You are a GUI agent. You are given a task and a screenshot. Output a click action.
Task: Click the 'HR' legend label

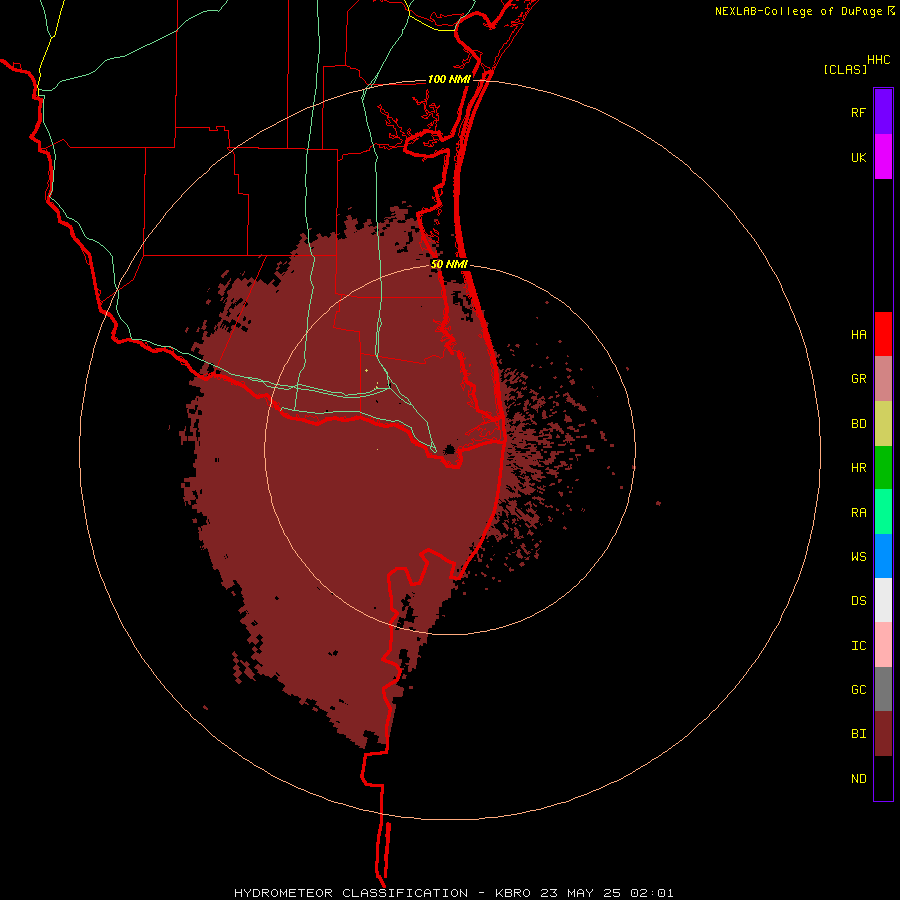858,467
